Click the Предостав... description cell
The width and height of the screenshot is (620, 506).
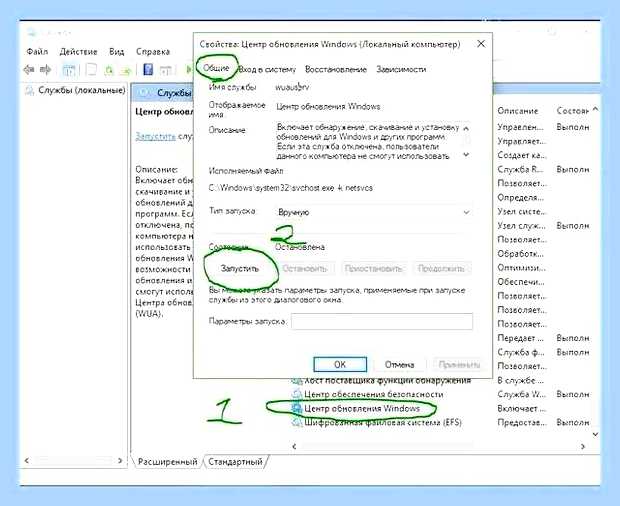(x=522, y=423)
